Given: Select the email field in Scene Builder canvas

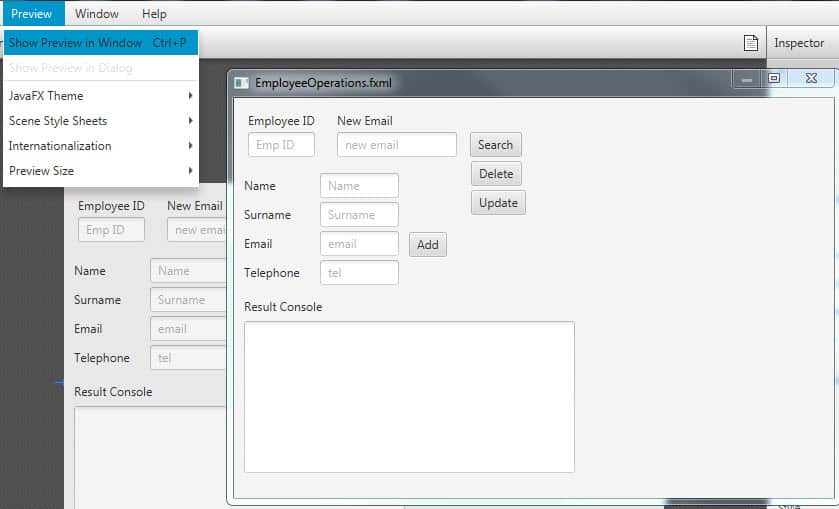Looking at the screenshot, I should pyautogui.click(x=188, y=329).
